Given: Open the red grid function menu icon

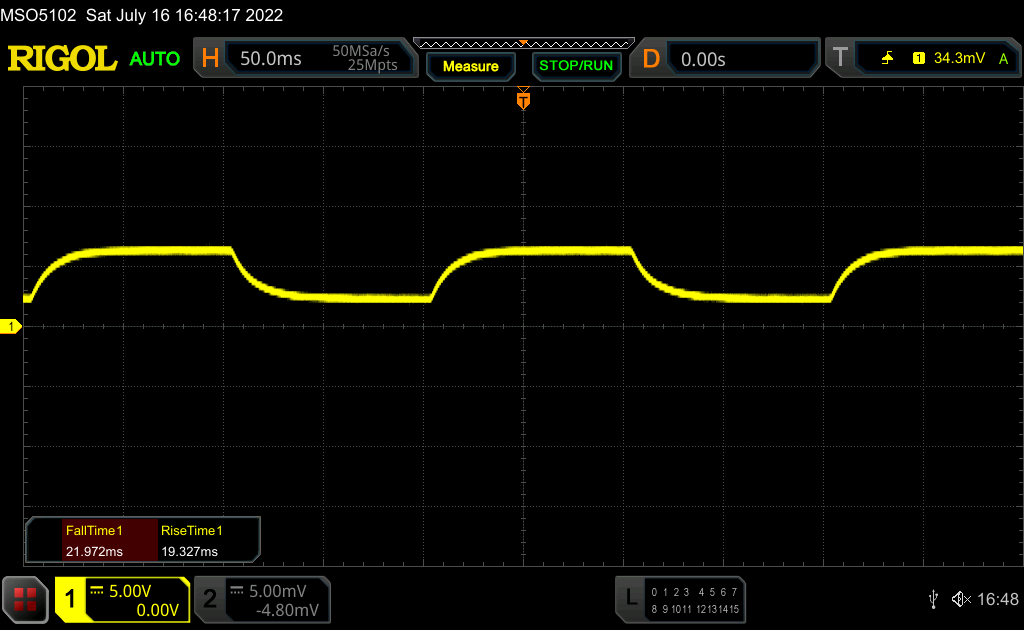Looking at the screenshot, I should tap(25, 598).
